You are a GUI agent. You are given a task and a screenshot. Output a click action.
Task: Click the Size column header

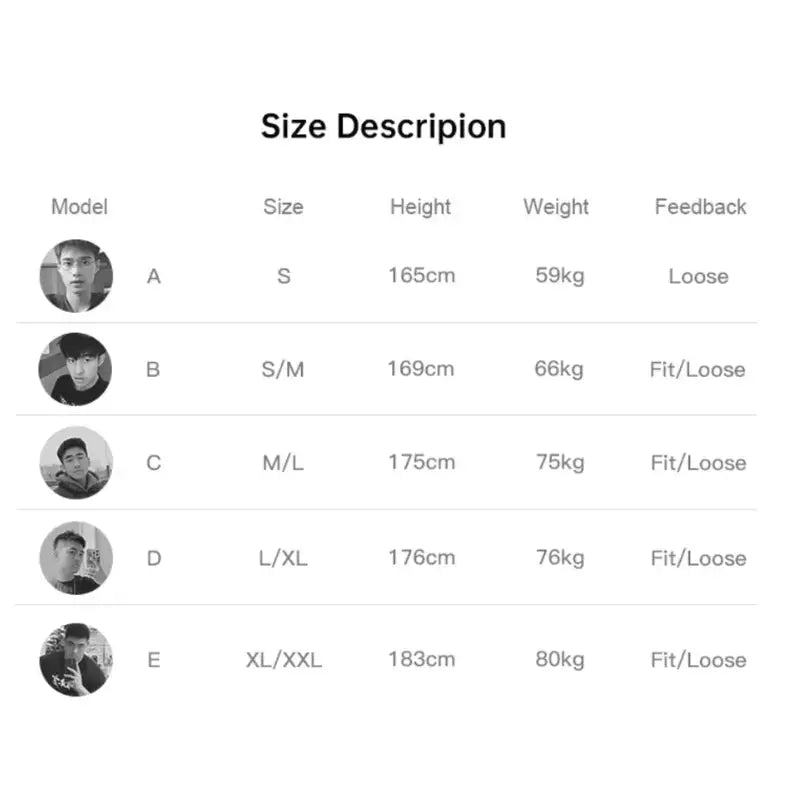point(284,207)
